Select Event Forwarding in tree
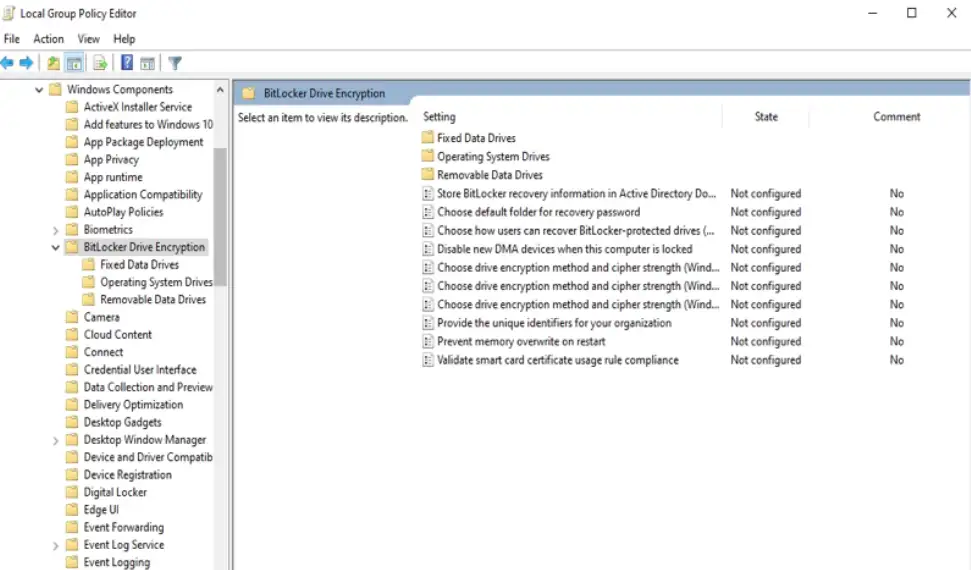This screenshot has width=971, height=570. pos(124,527)
